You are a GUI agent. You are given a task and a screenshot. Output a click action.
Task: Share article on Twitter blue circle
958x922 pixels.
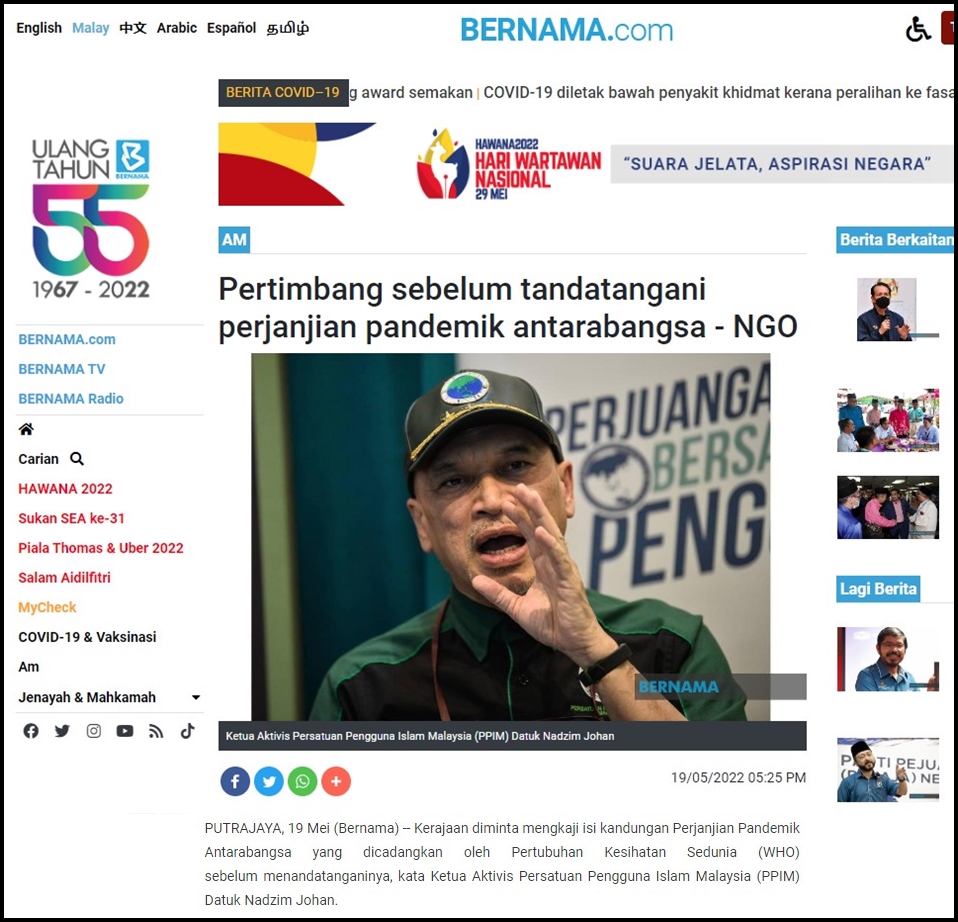point(269,781)
